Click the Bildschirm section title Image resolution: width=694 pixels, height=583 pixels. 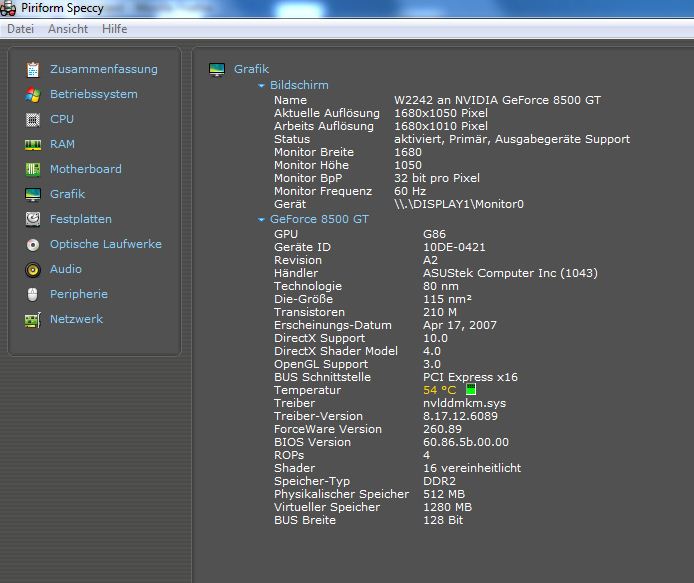[x=299, y=85]
